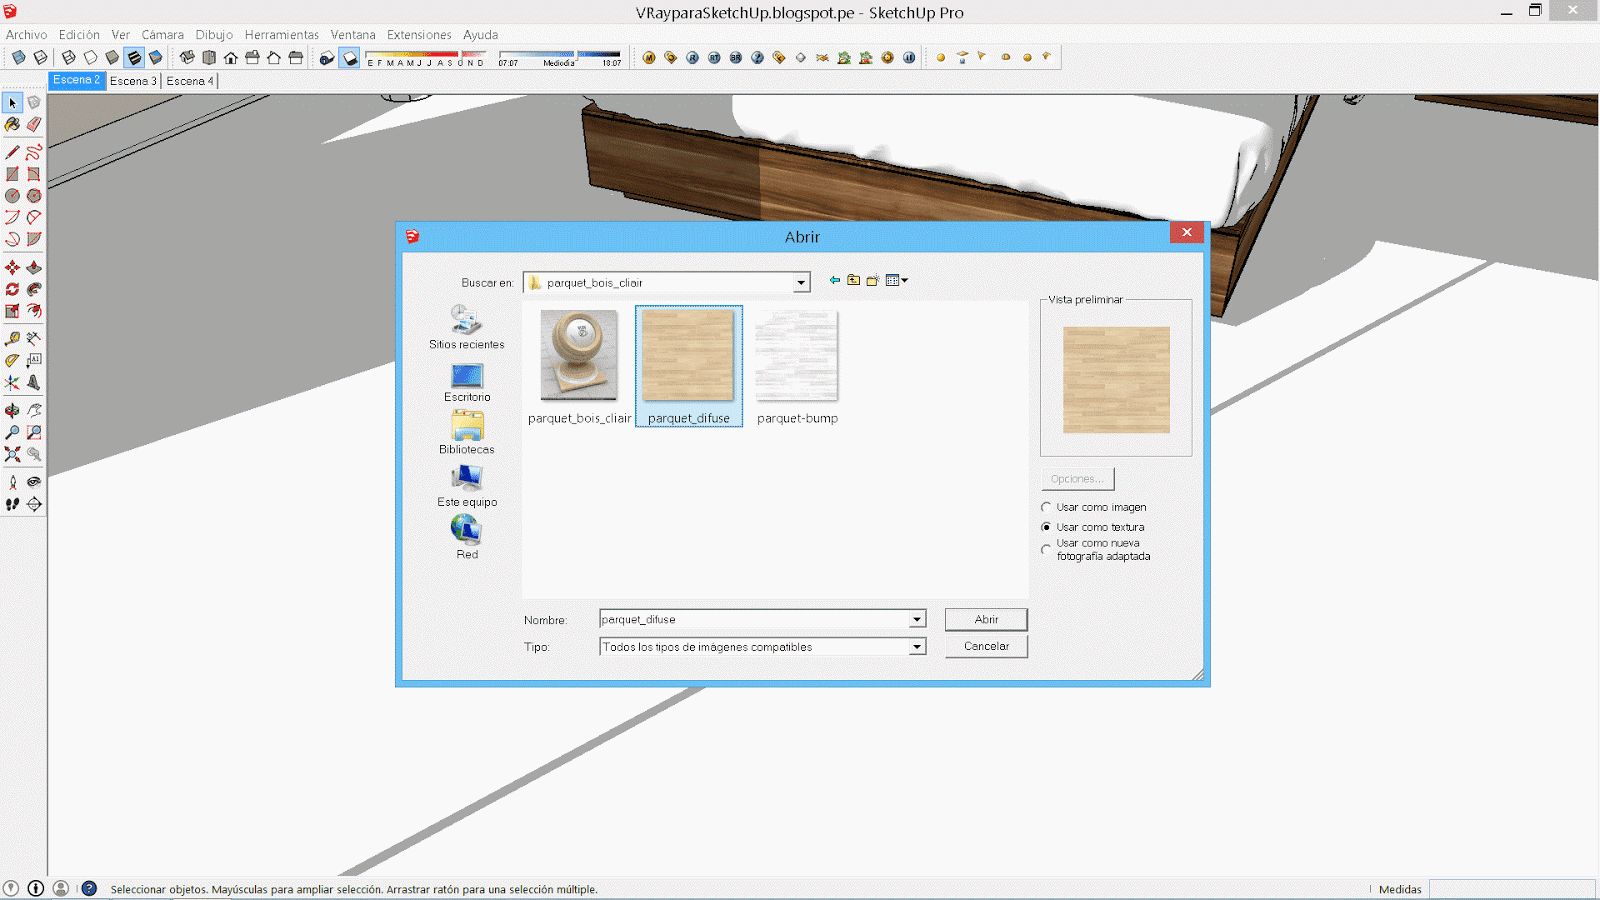Viewport: 1600px width, 900px height.
Task: Open the Herramientas menu
Action: pos(281,34)
